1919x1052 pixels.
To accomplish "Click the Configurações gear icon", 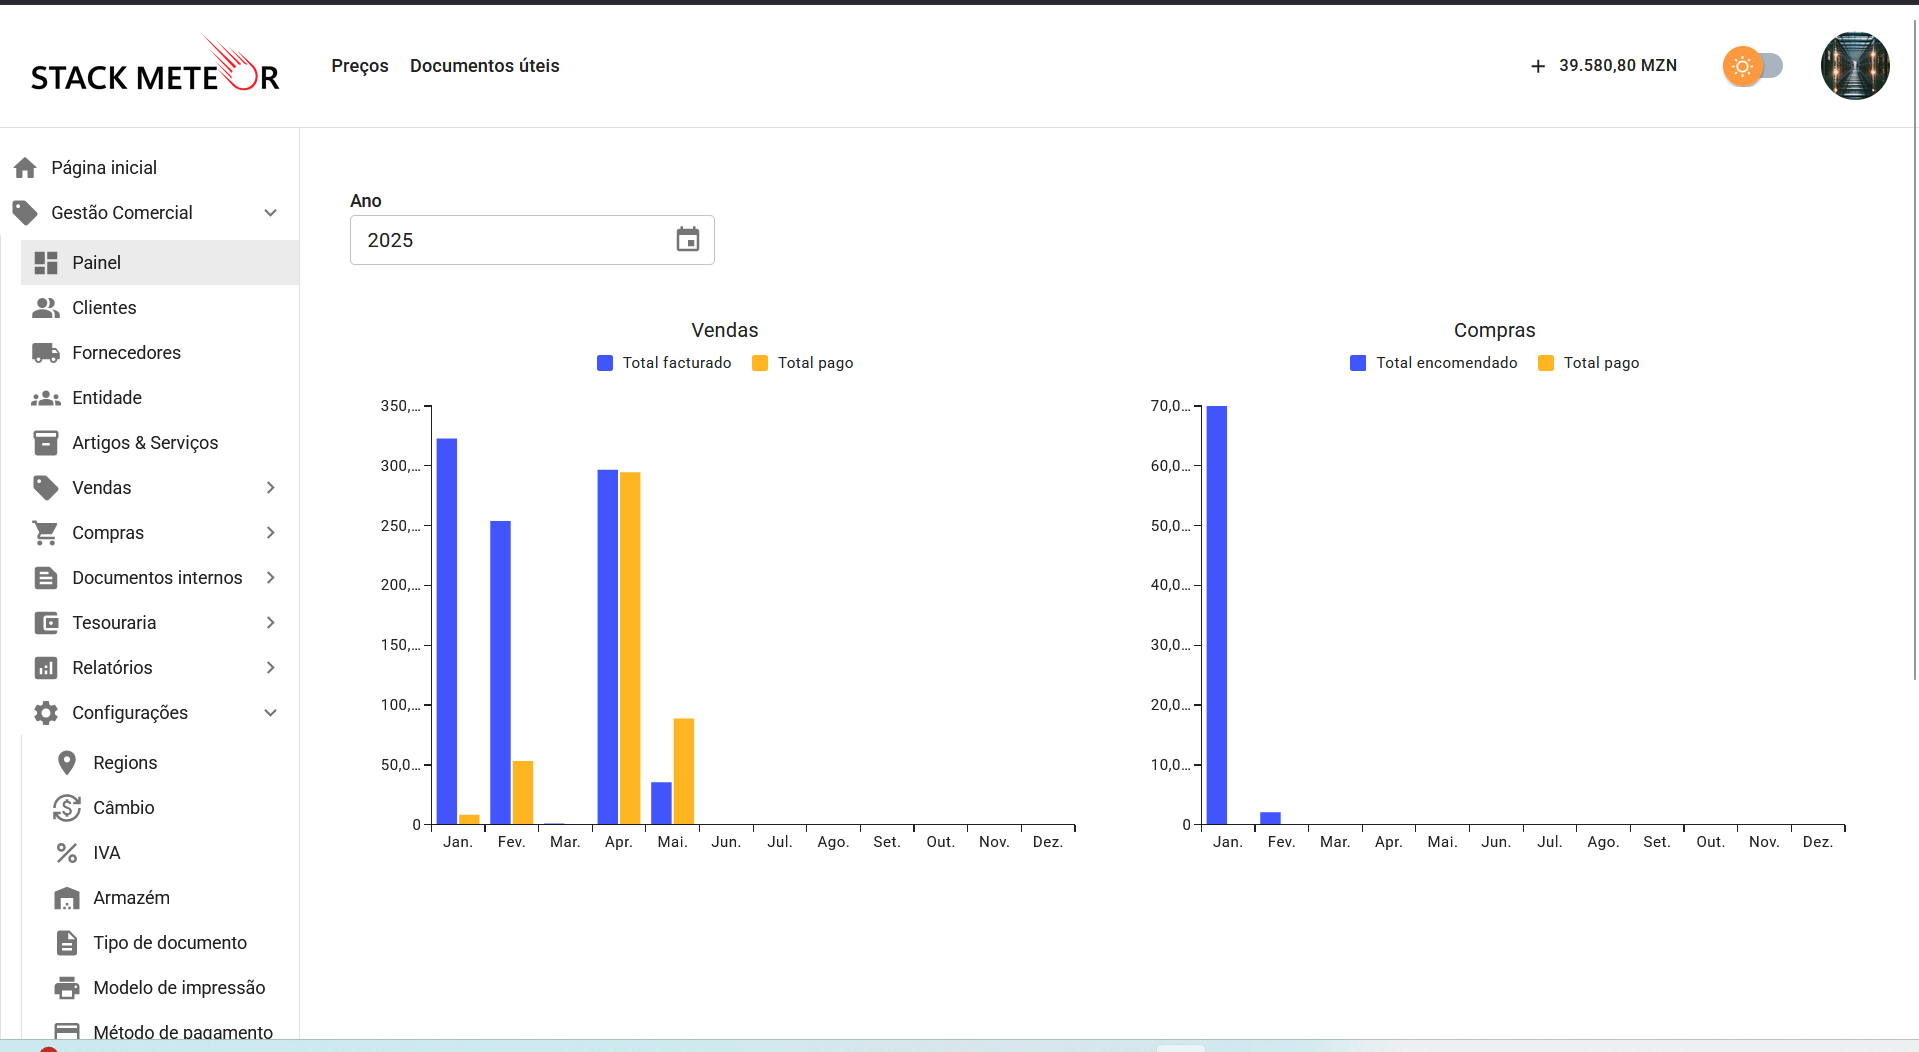I will click(46, 712).
